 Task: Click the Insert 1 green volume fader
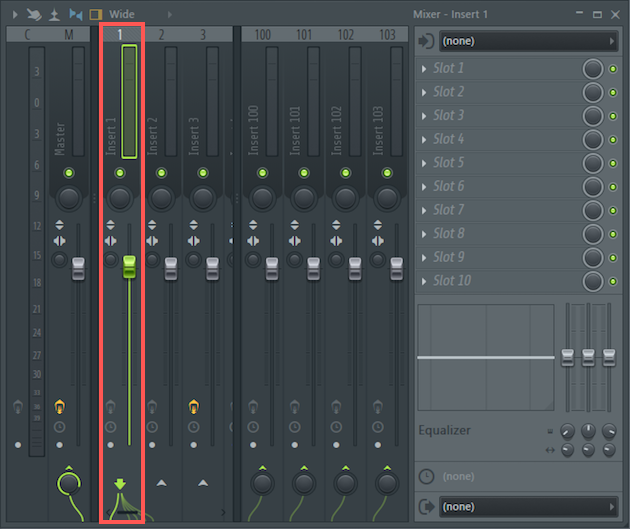click(x=129, y=267)
